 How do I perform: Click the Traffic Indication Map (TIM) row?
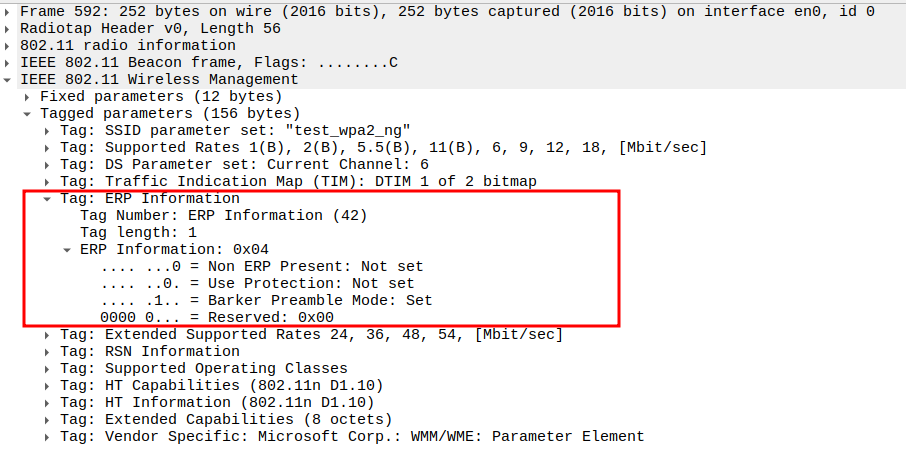(x=298, y=182)
